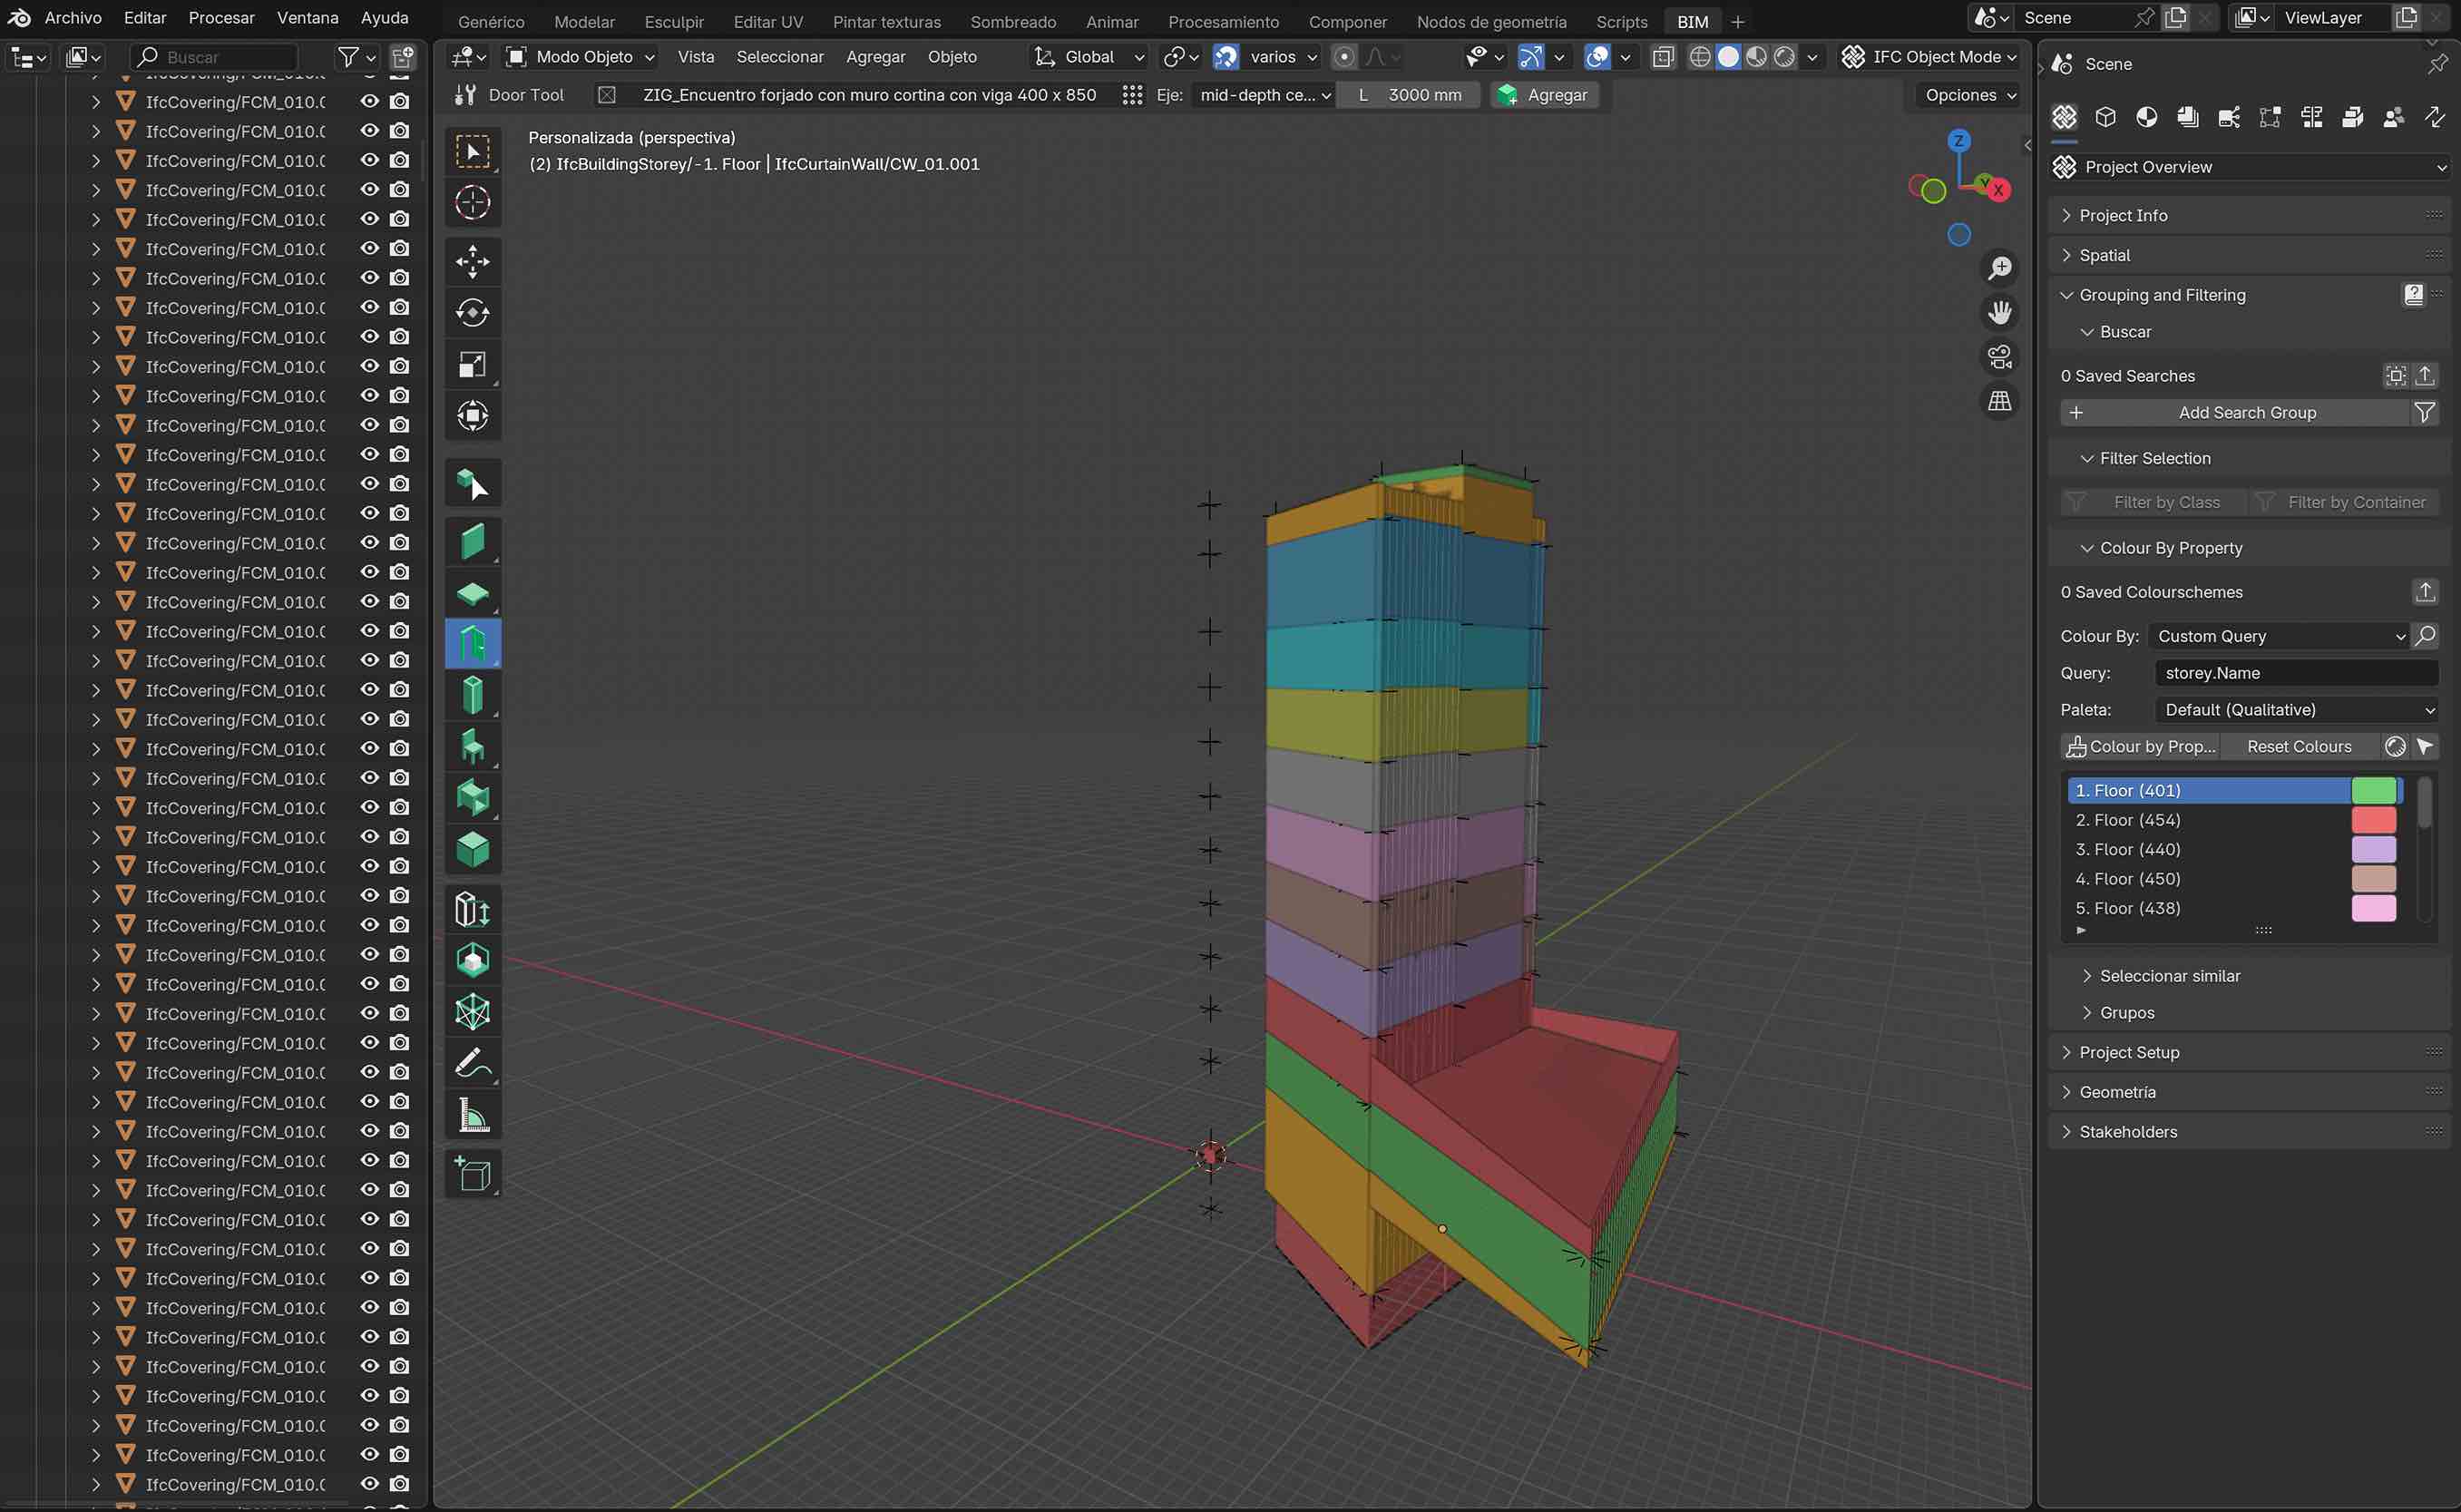Click the Colour By search magnifier icon
This screenshot has width=2461, height=1512.
pos(2425,636)
